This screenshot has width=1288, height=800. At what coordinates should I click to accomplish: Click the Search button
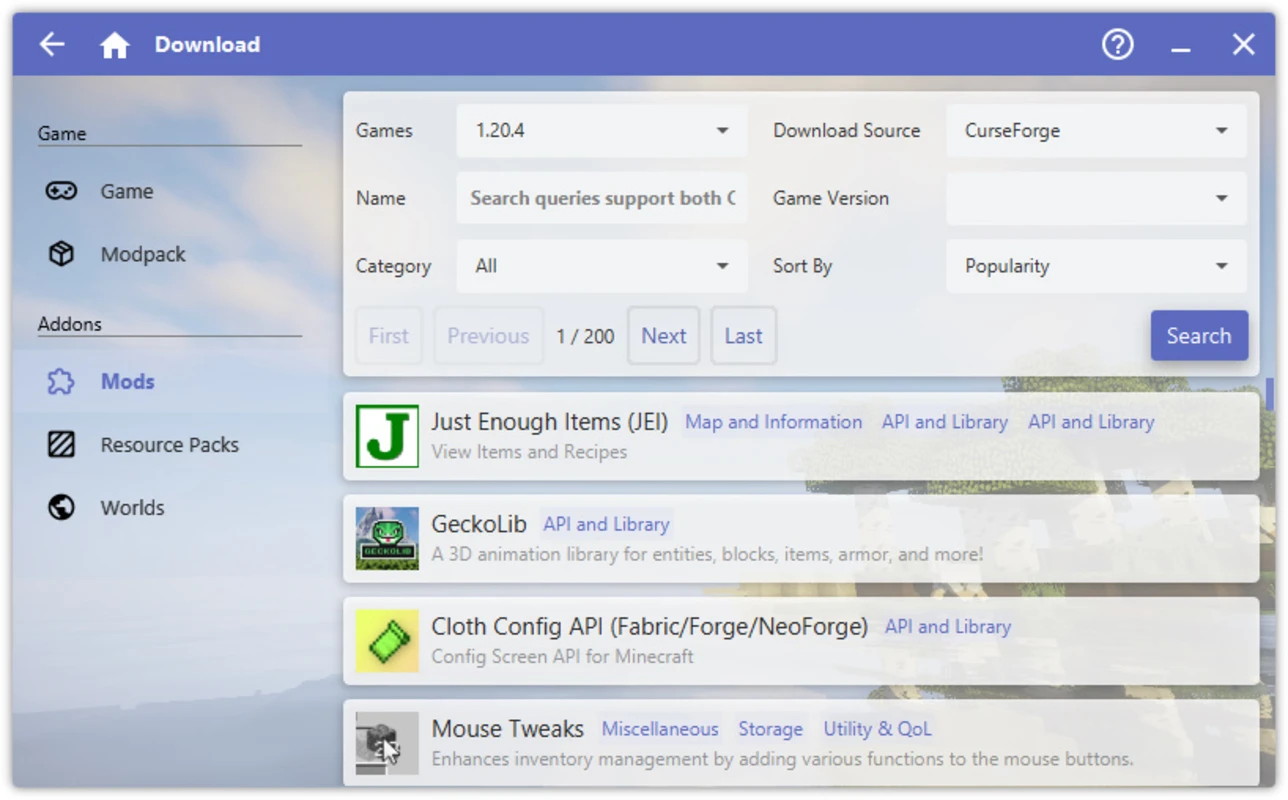(1199, 336)
